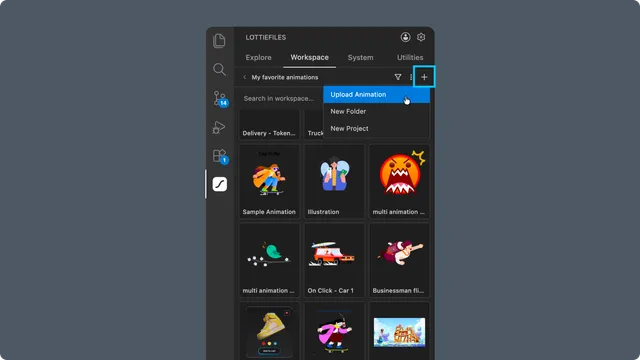The image size is (640, 360).
Task: Switch to the System tab
Action: click(360, 58)
